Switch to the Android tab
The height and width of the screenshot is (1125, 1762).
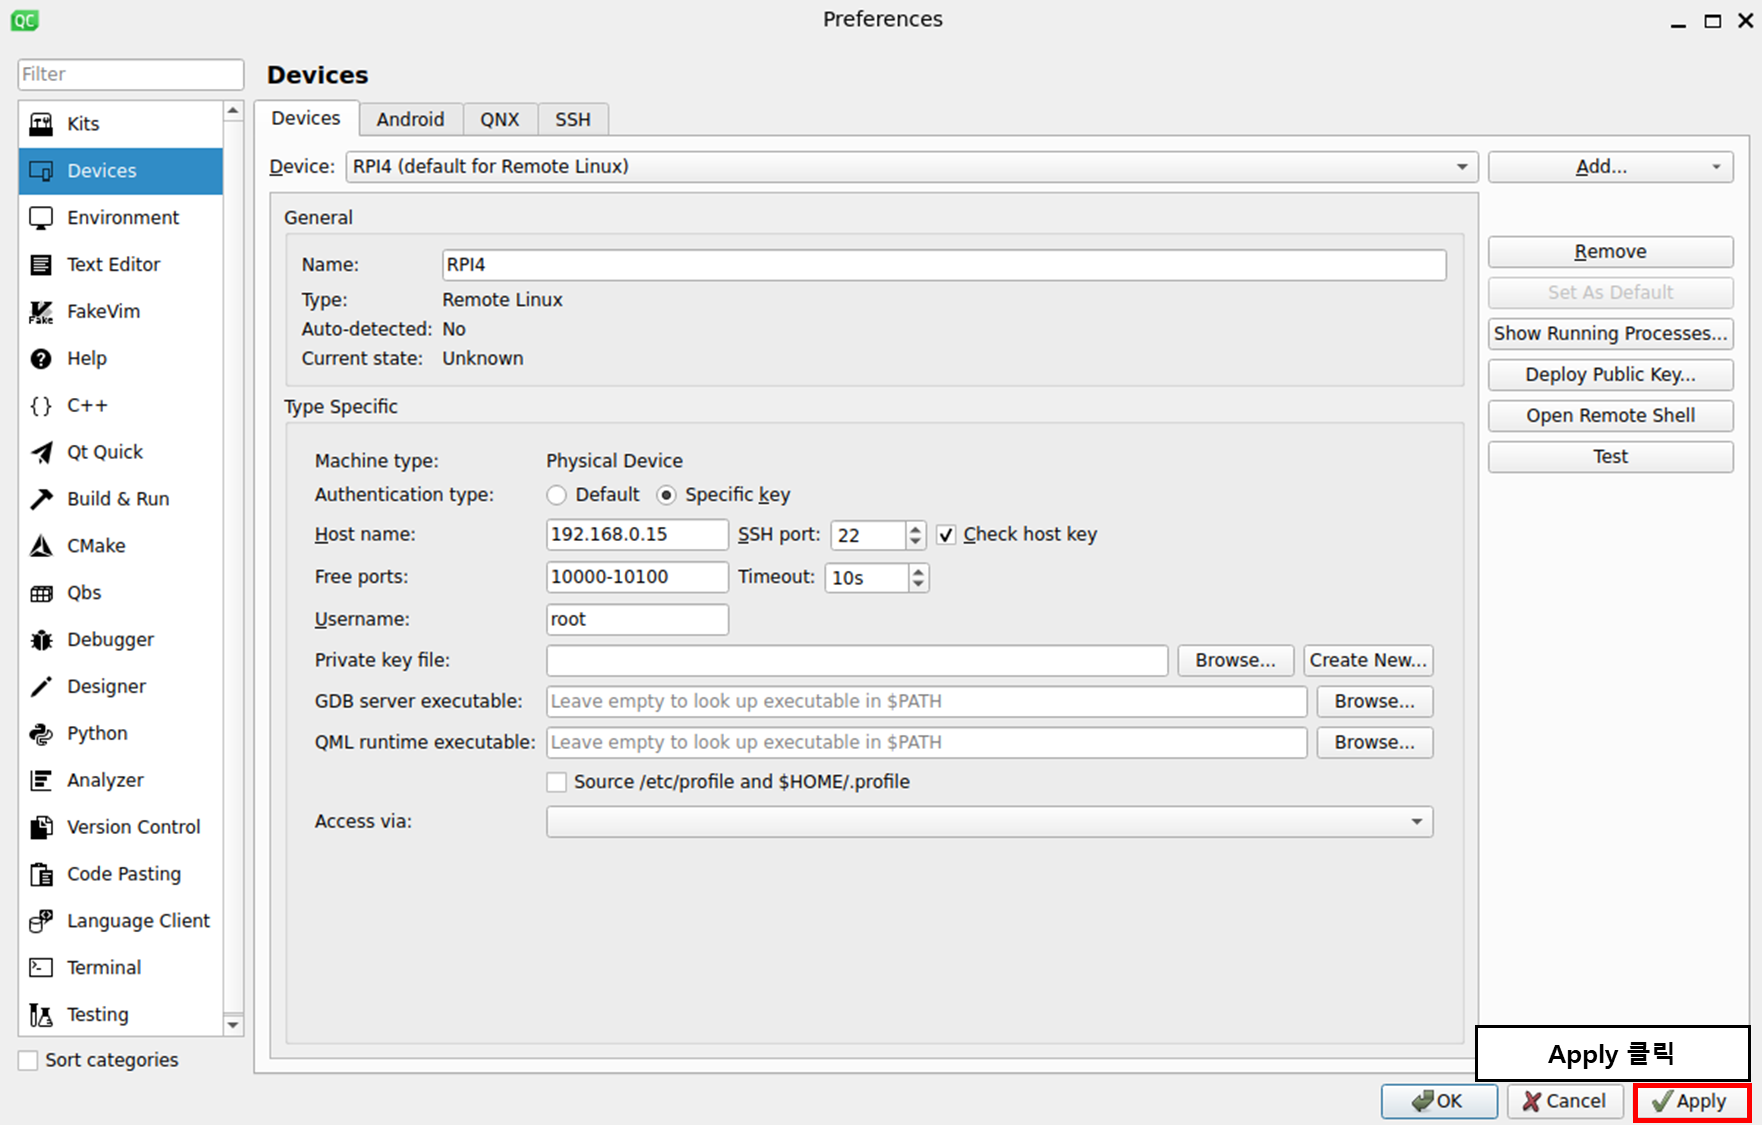click(x=411, y=119)
